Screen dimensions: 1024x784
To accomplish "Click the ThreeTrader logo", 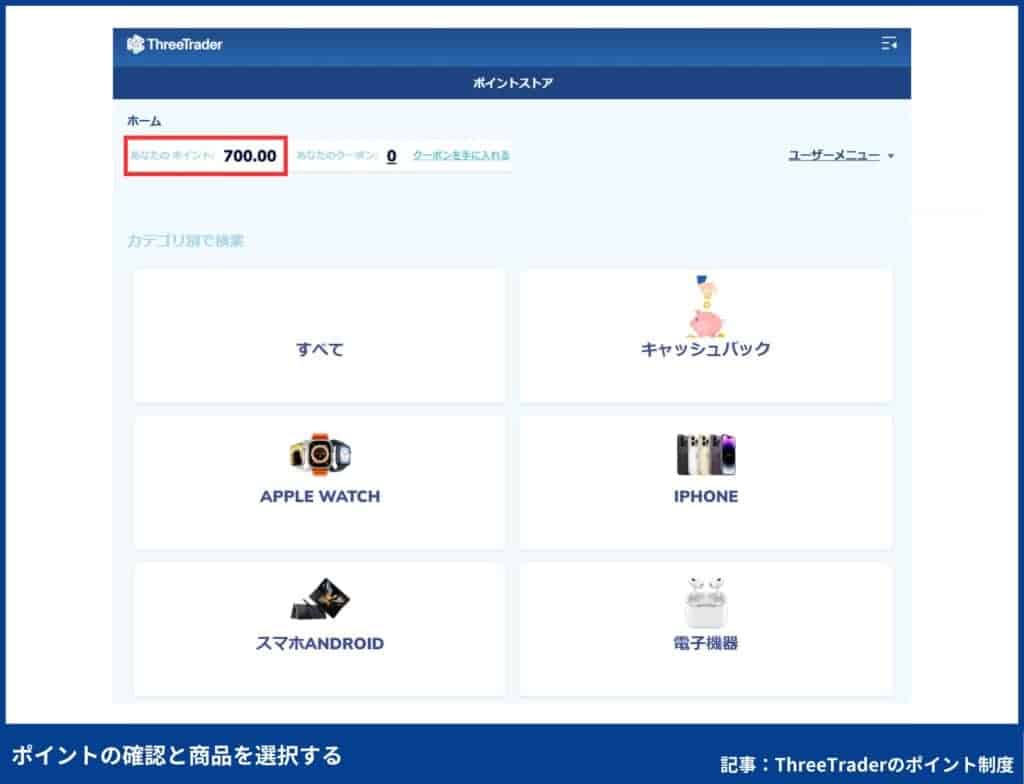I will [x=174, y=44].
